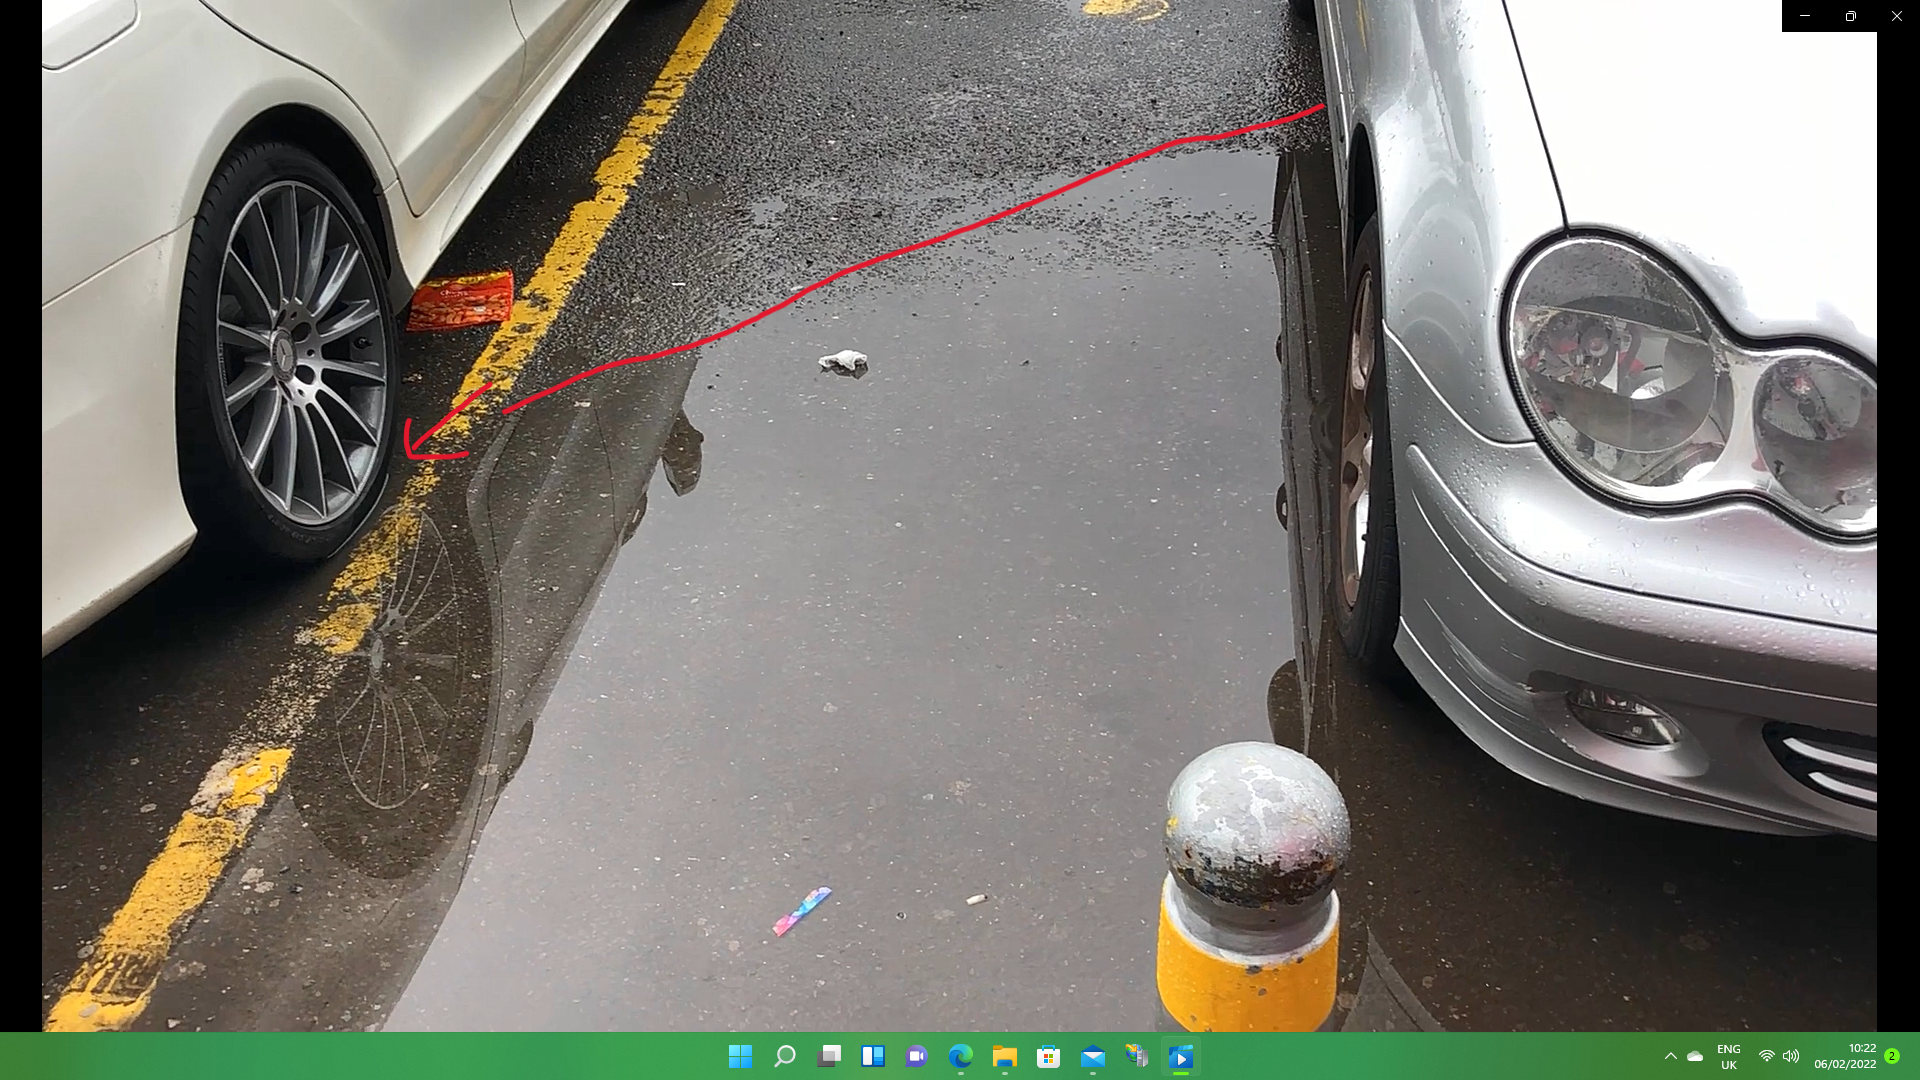Click the globe and server taskbar icon
Image resolution: width=1920 pixels, height=1080 pixels.
point(1136,1056)
